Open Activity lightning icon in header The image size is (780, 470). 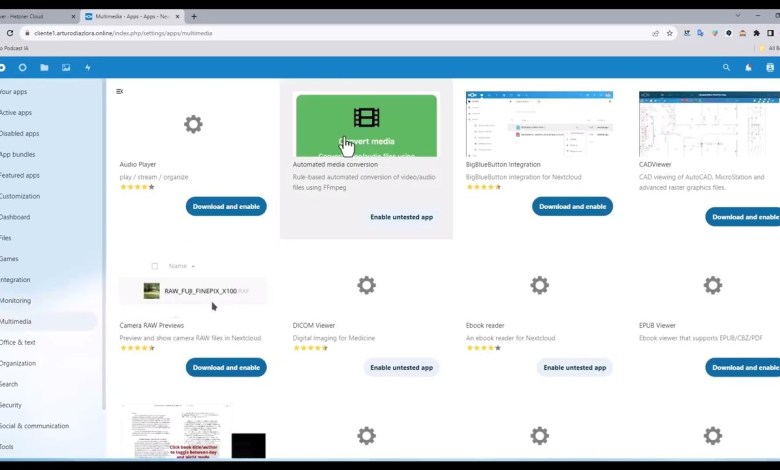coord(88,67)
